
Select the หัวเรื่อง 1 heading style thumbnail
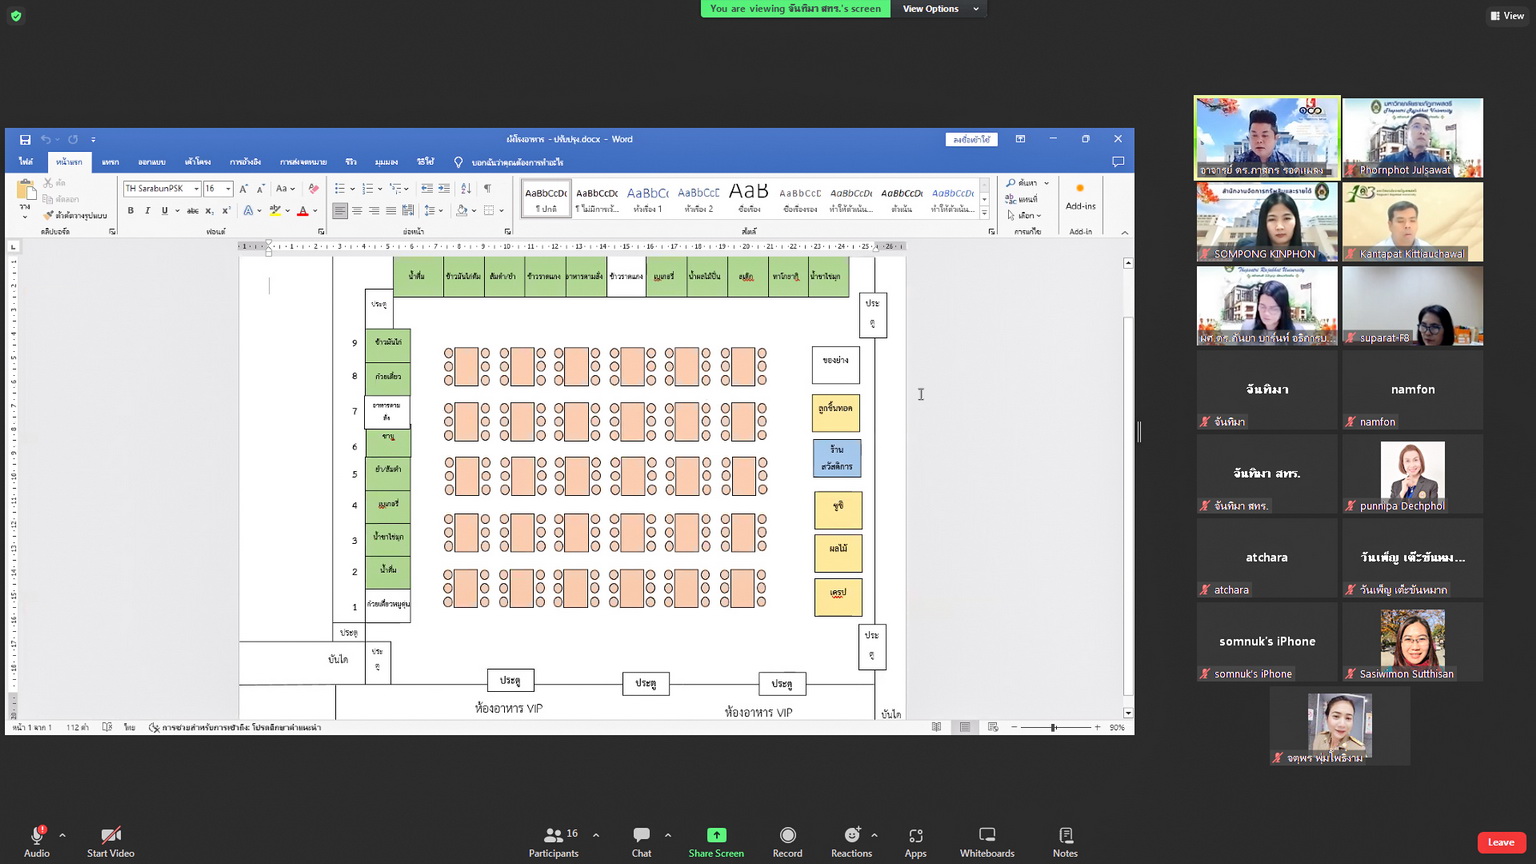647,197
